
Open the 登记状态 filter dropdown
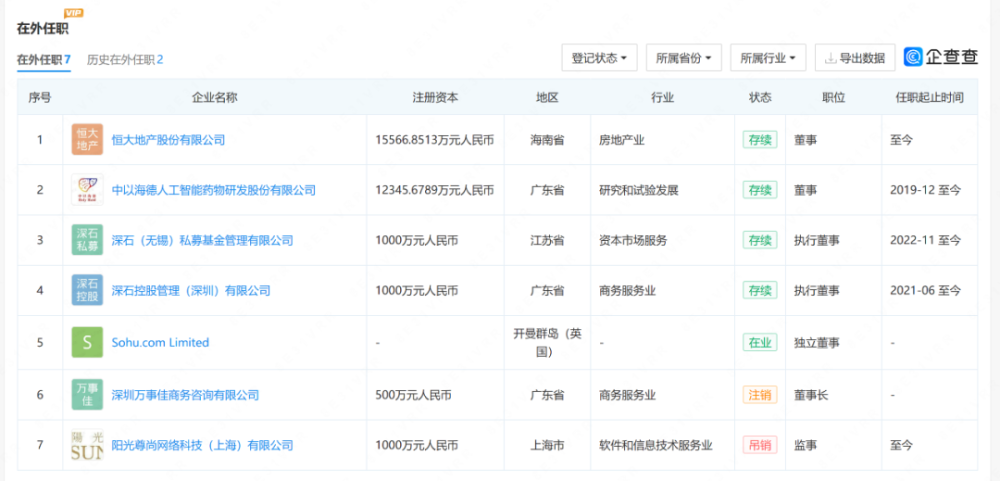pyautogui.click(x=599, y=58)
